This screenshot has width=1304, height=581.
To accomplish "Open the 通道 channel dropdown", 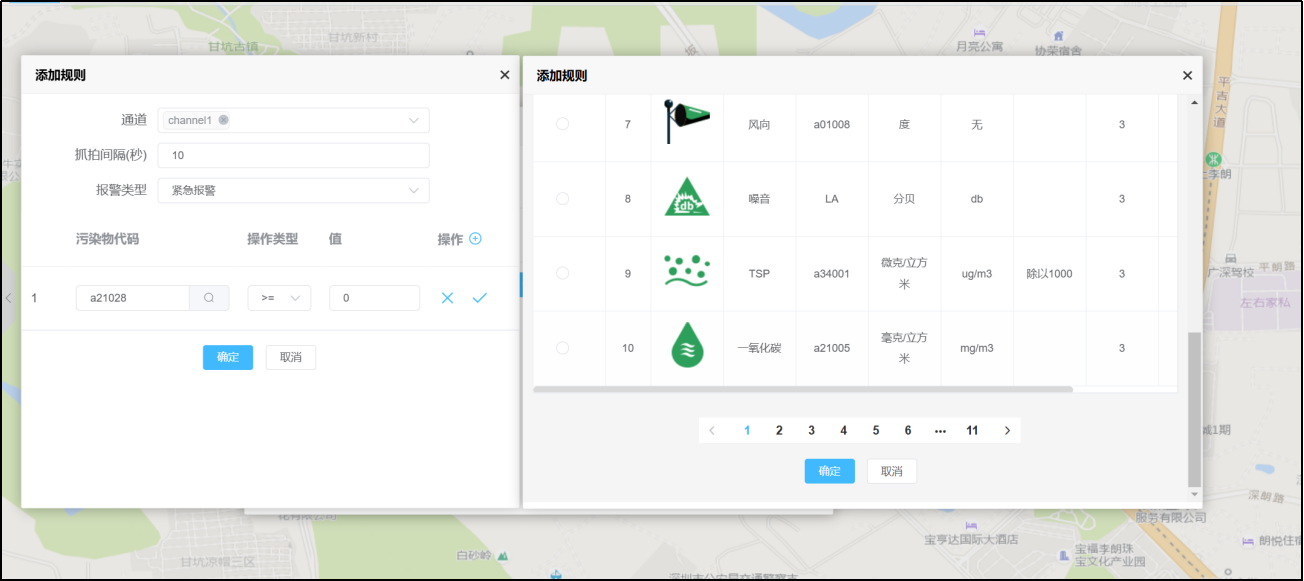I will [x=293, y=120].
